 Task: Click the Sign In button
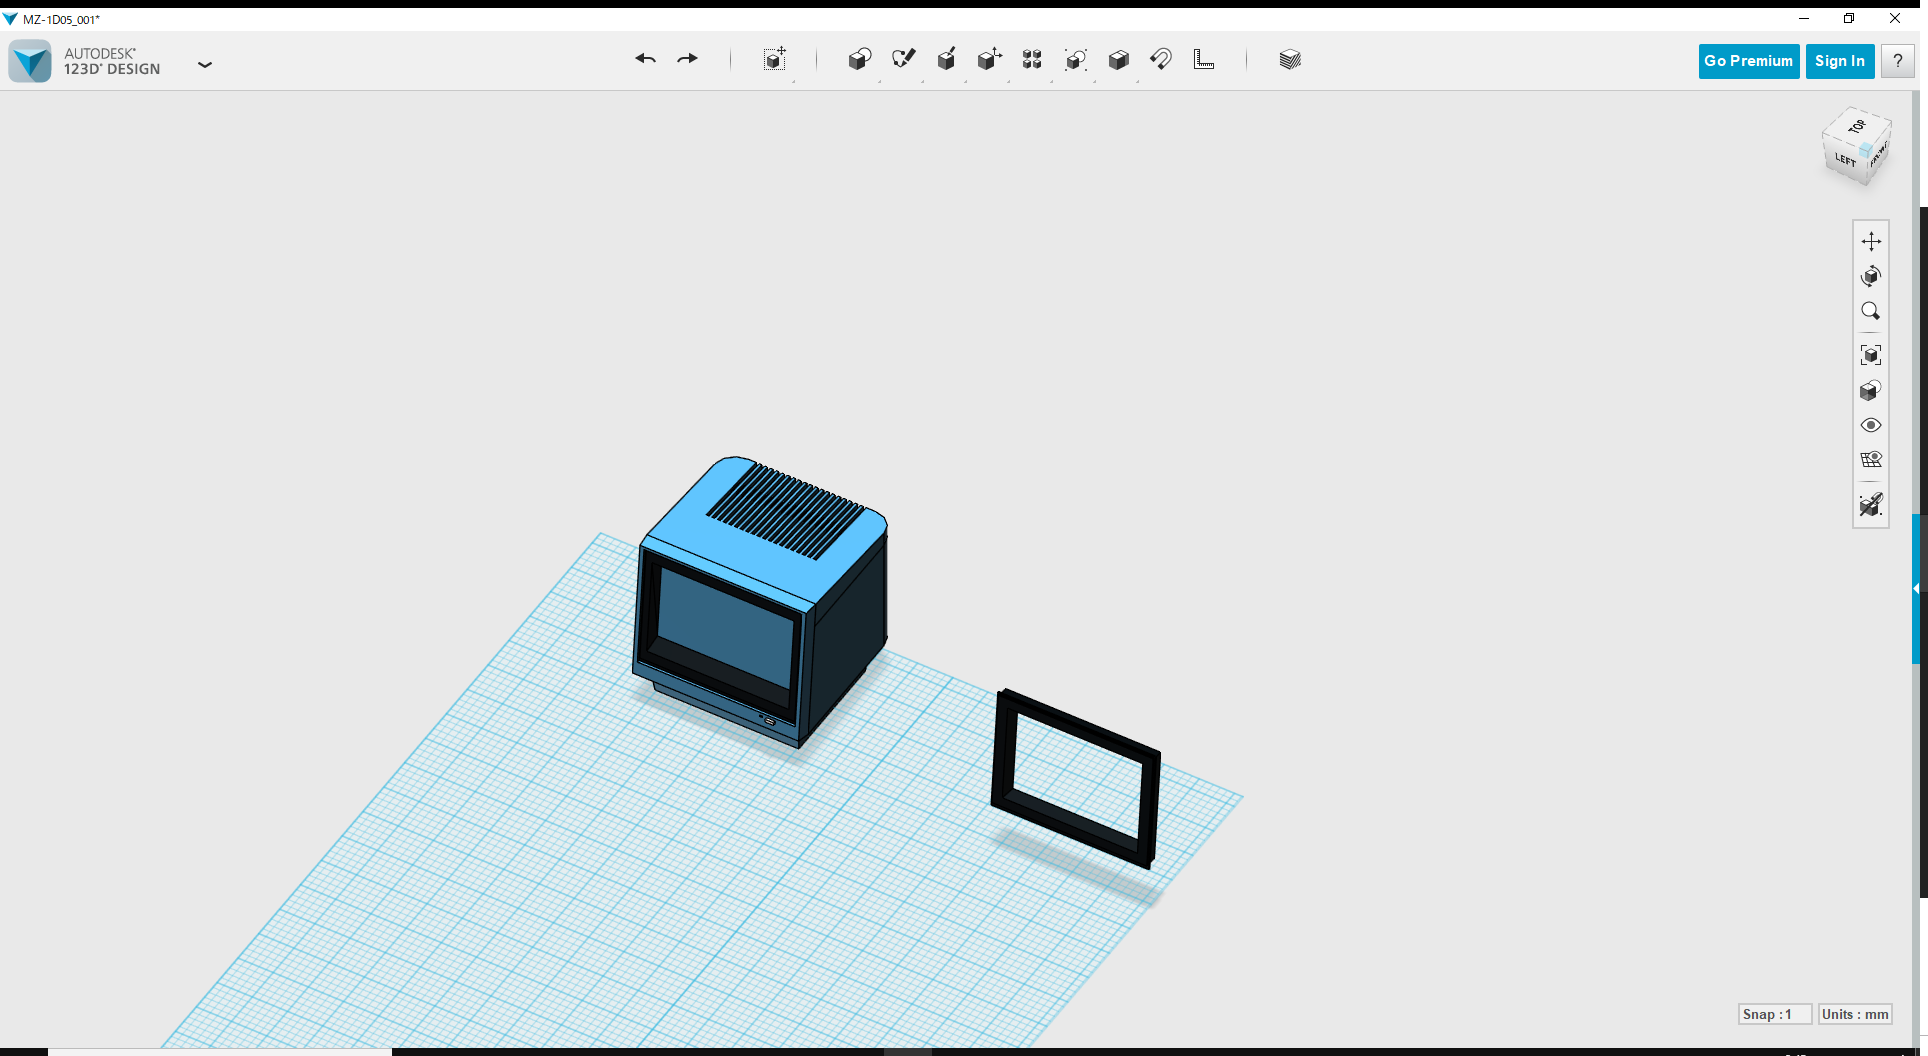(x=1840, y=61)
